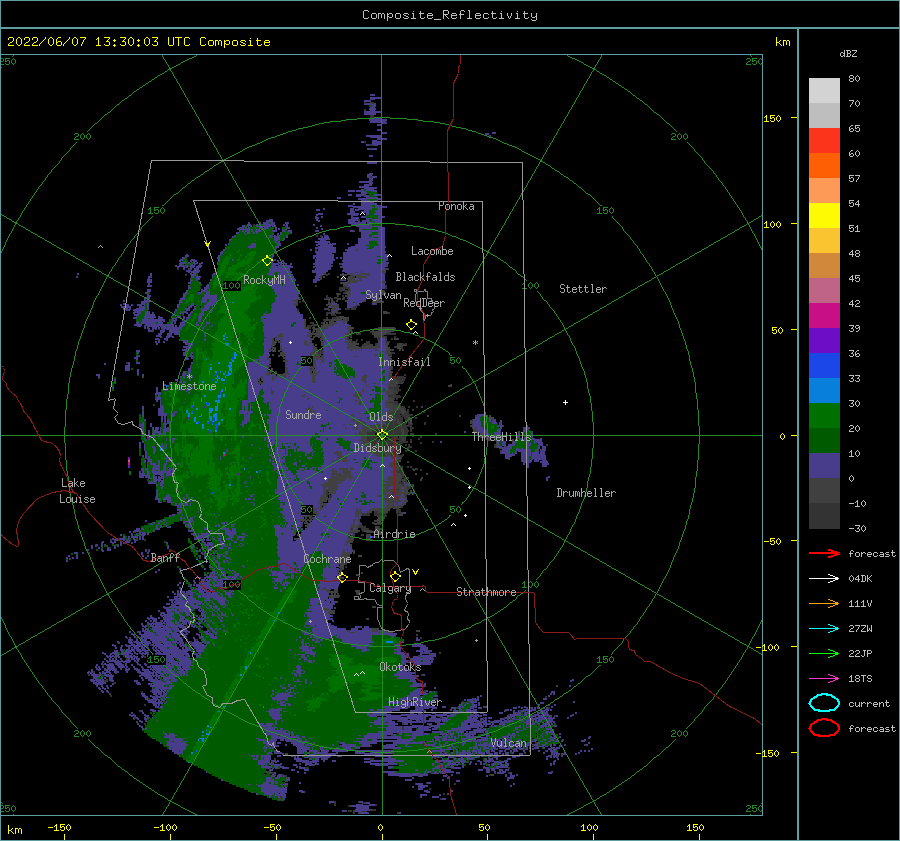
Task: Click the RedDeer city label
Action: pyautogui.click(x=424, y=303)
